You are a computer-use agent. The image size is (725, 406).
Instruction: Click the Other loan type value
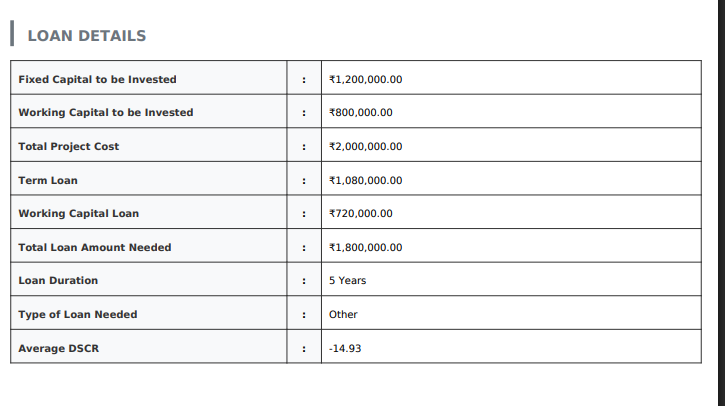(343, 315)
